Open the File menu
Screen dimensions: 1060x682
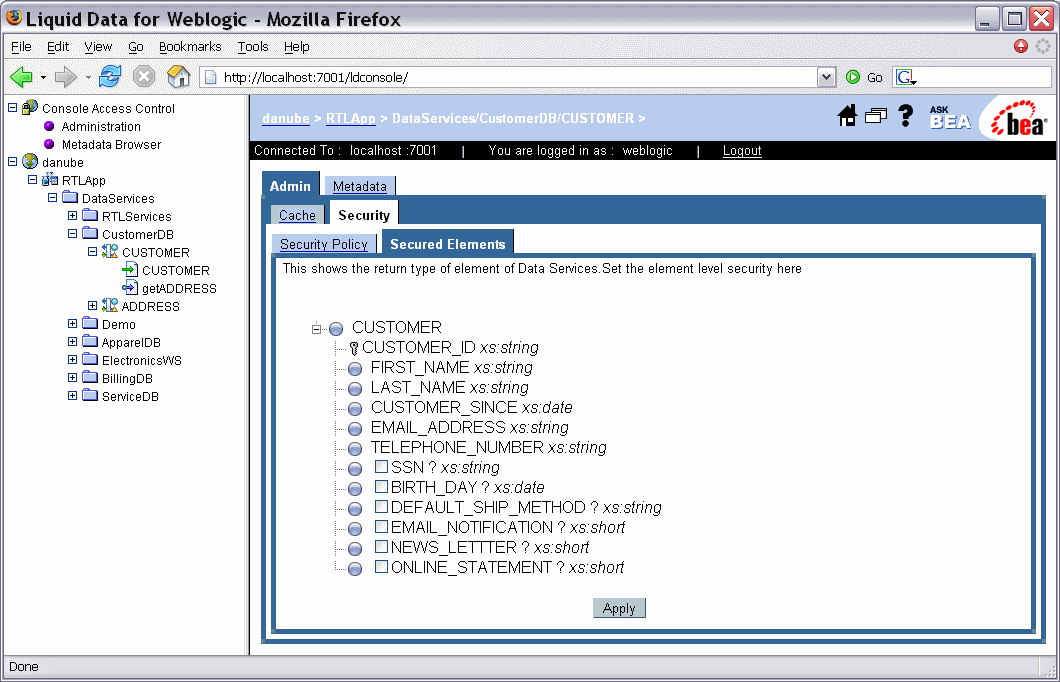coord(21,47)
